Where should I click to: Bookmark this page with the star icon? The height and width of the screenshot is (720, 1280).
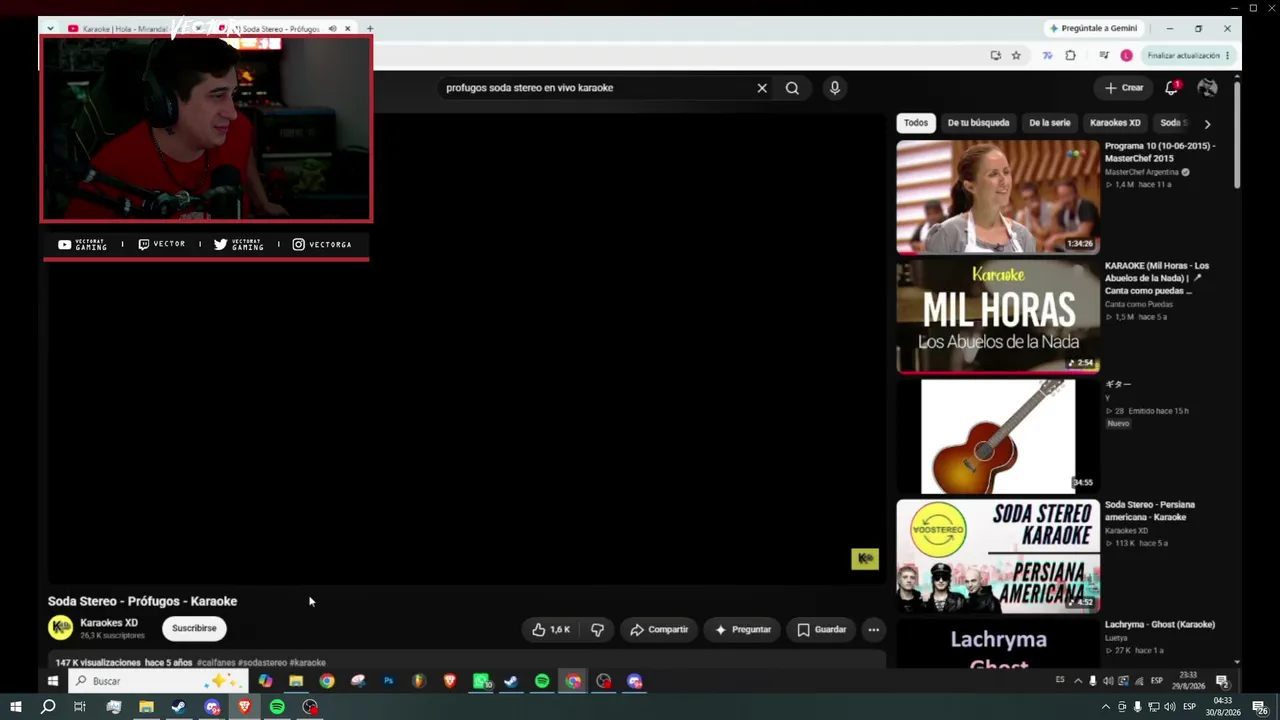(x=1016, y=56)
